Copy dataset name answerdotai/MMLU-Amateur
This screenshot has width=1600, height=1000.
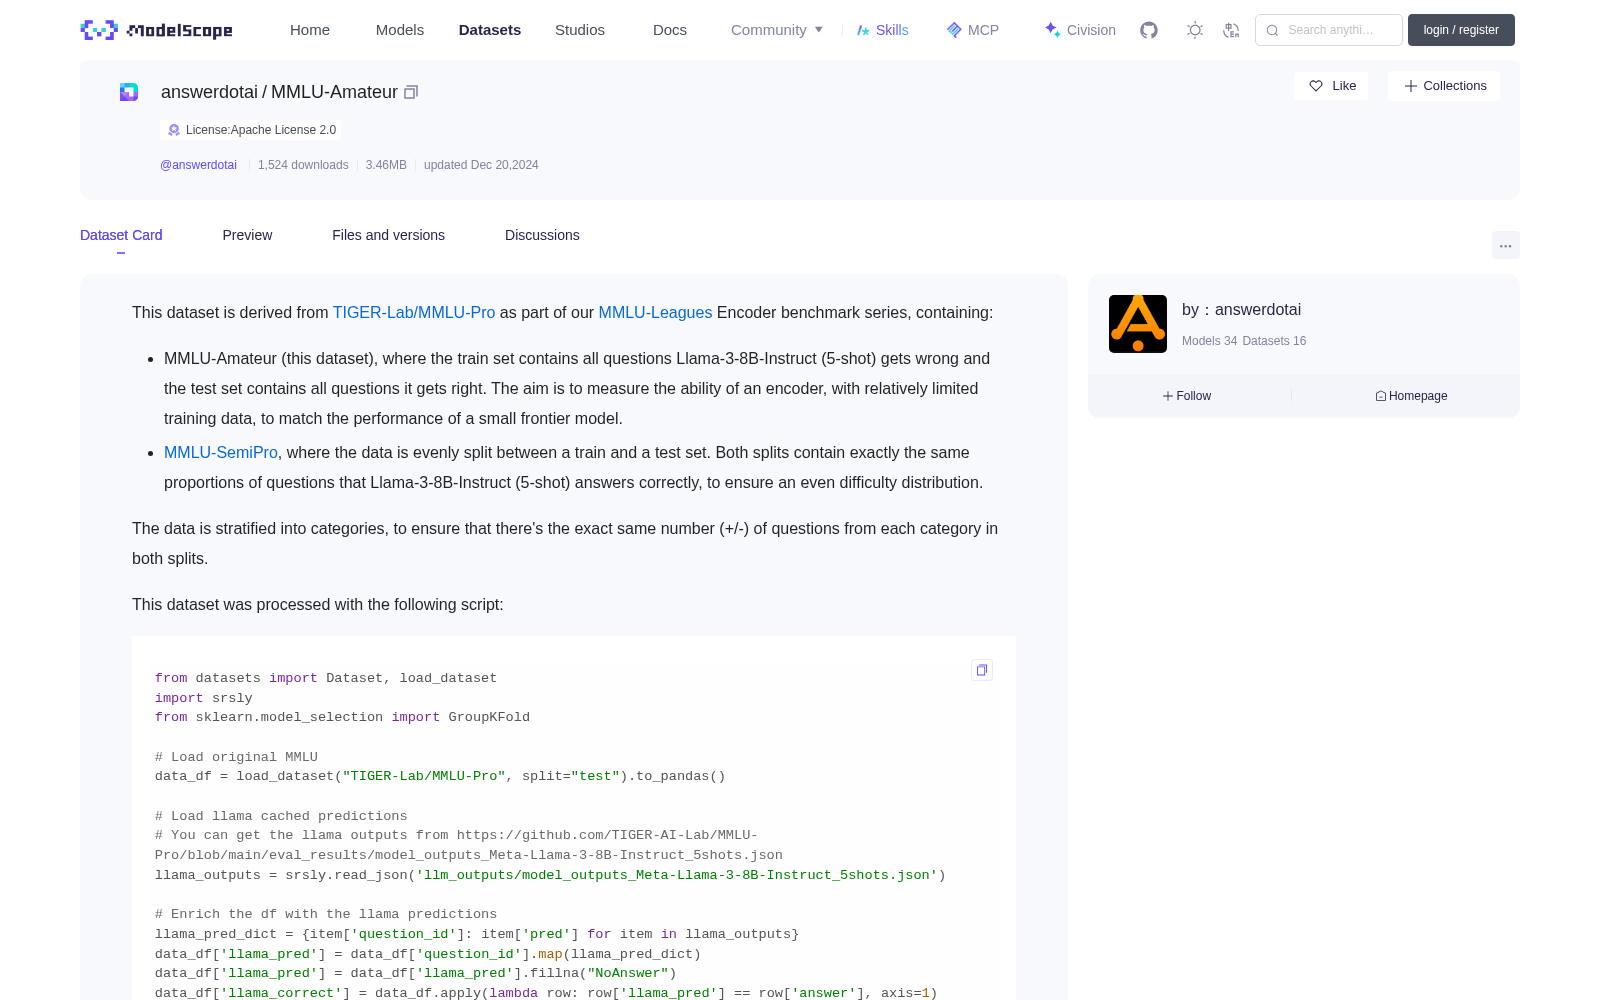coord(411,92)
